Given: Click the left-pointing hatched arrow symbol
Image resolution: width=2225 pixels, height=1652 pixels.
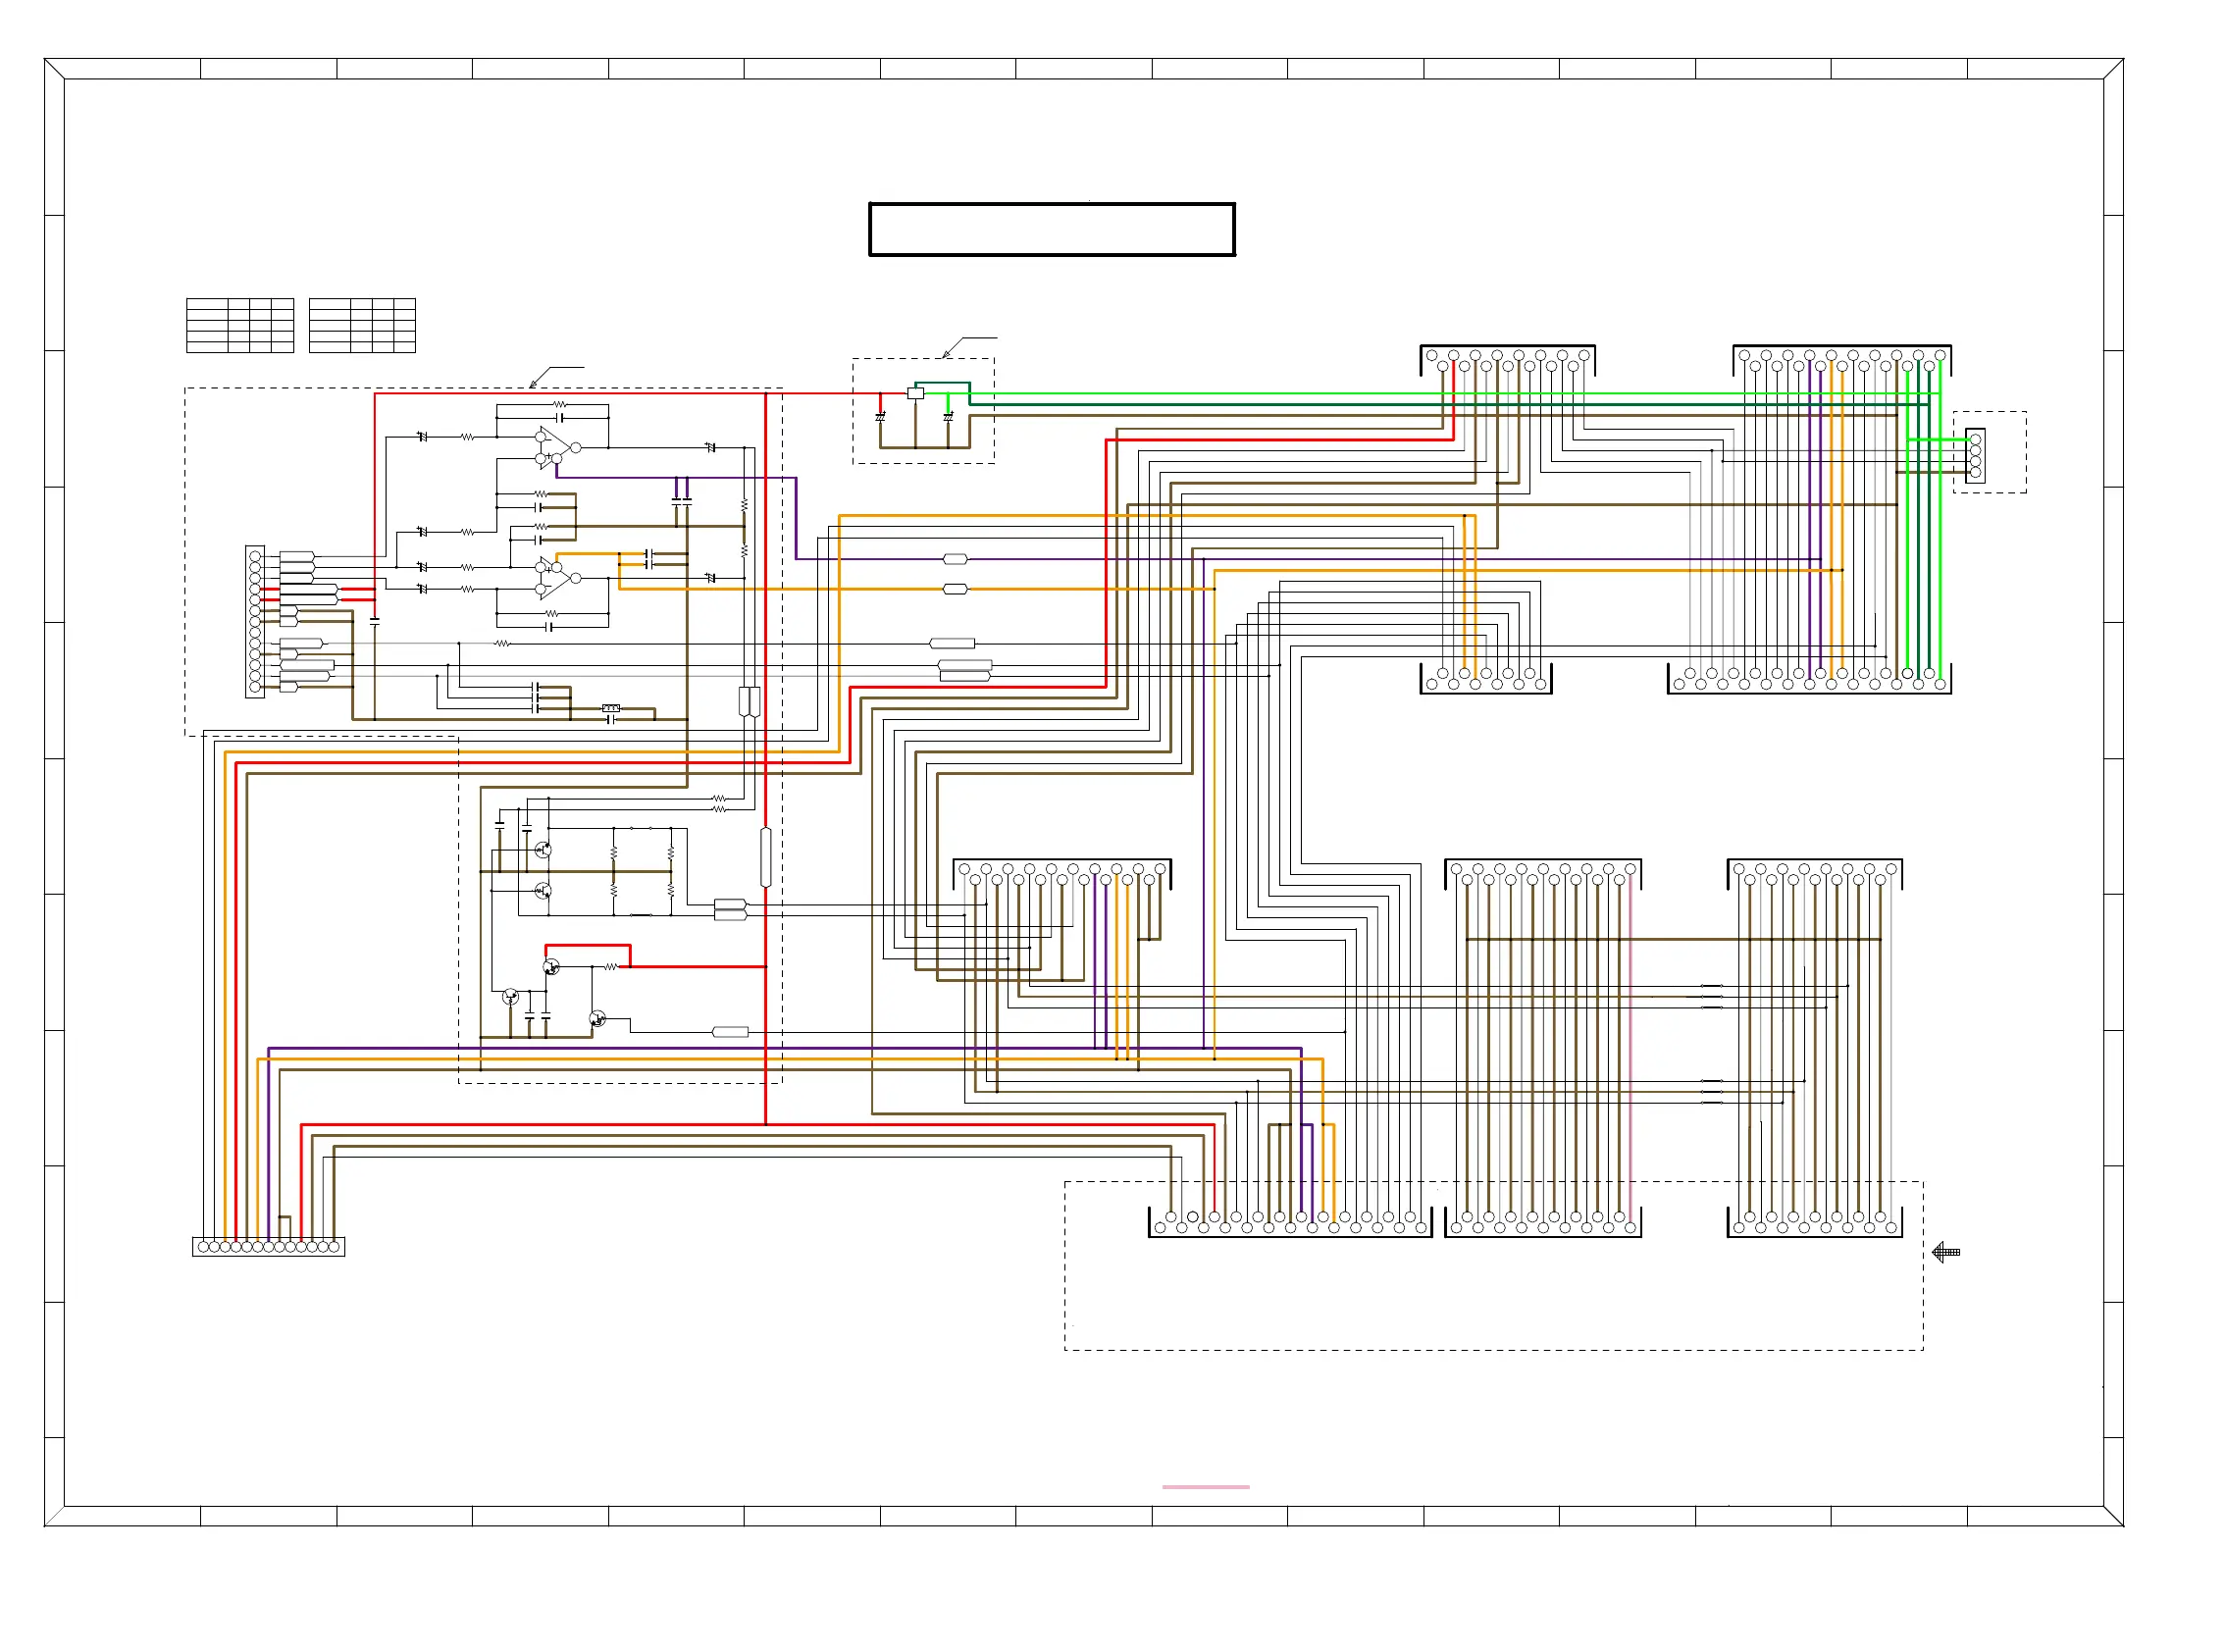Looking at the screenshot, I should click(1945, 1252).
